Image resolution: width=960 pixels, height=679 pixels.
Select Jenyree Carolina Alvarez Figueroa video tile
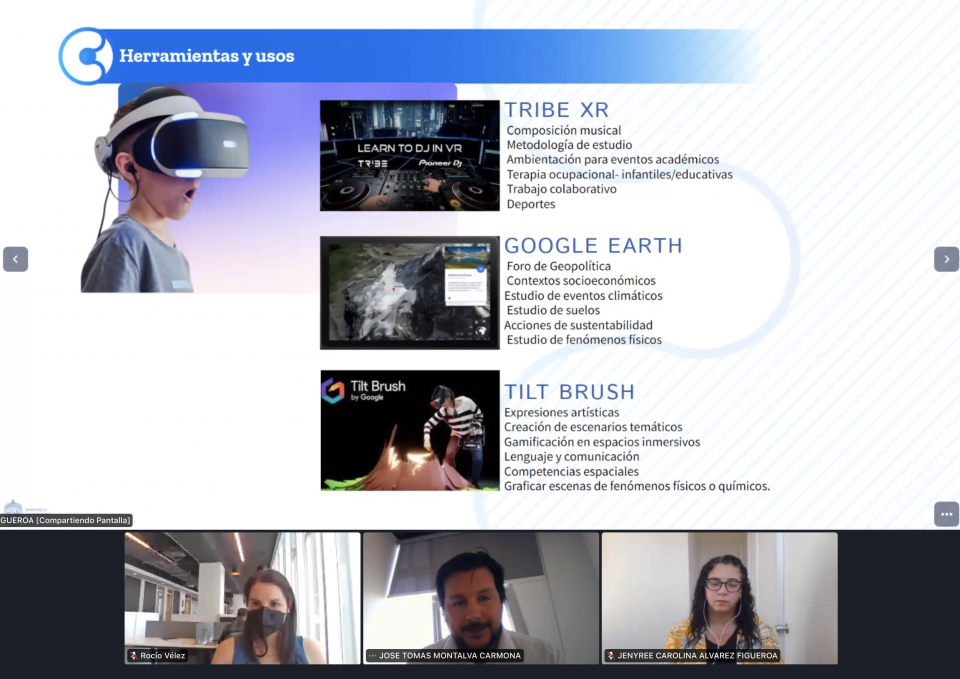[x=719, y=598]
